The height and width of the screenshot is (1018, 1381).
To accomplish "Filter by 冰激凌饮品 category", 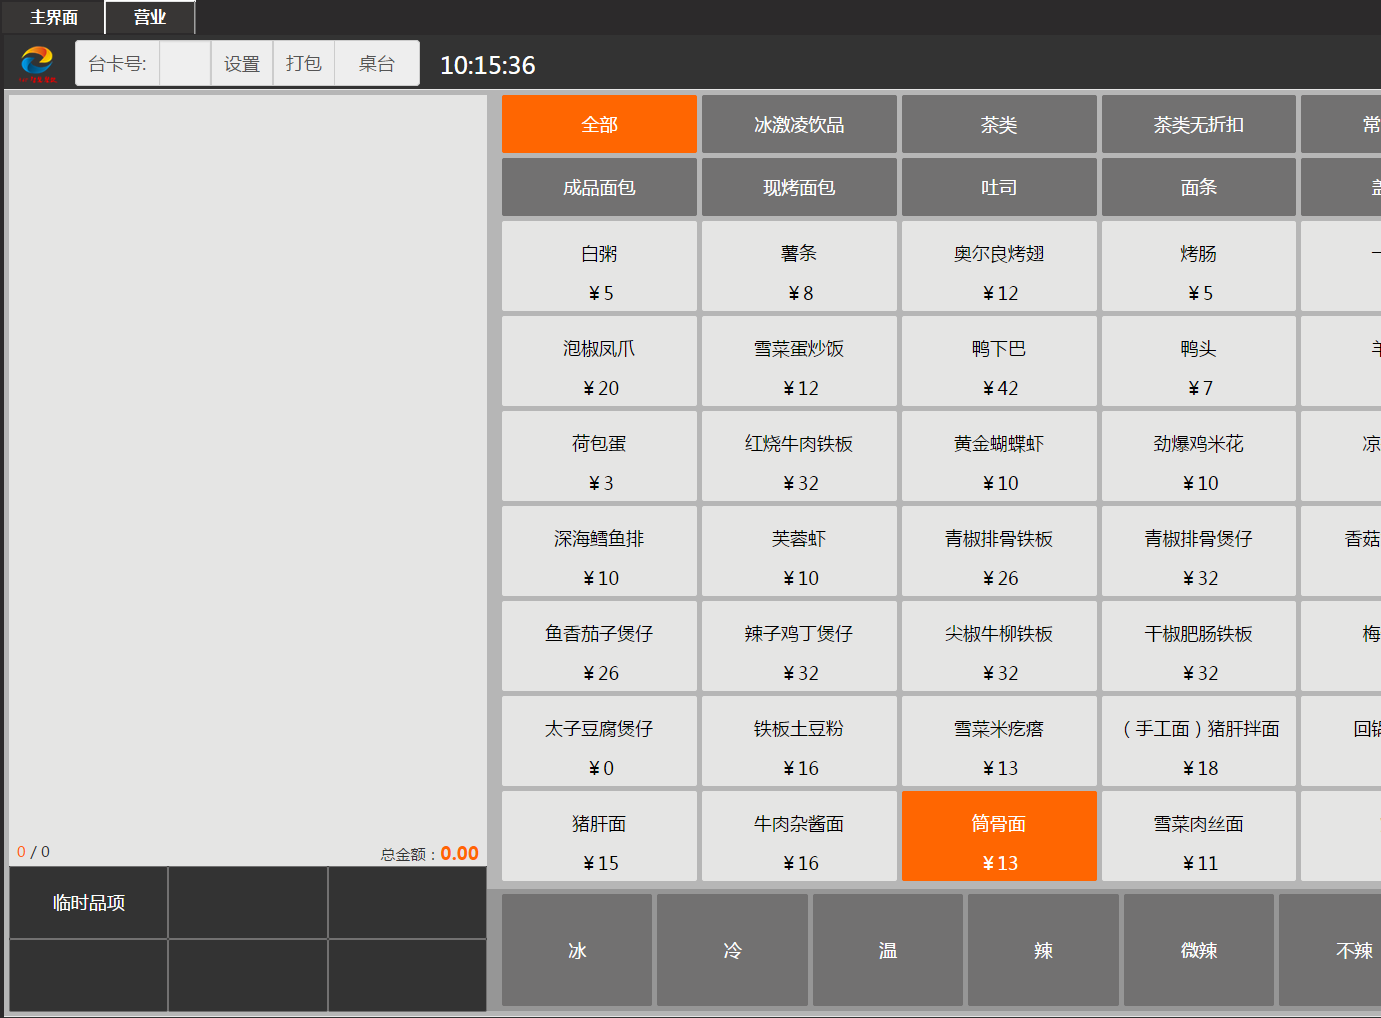I will coord(799,124).
